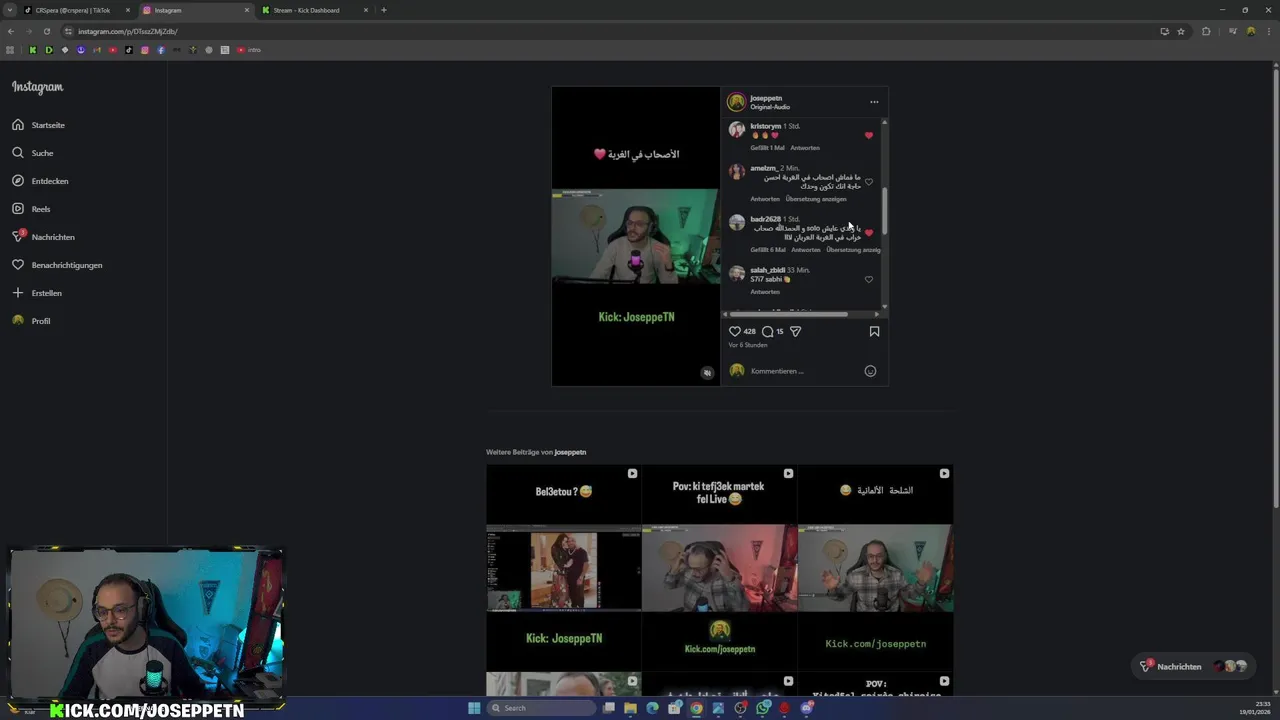Open badr2628's profile from comment username

(765, 219)
